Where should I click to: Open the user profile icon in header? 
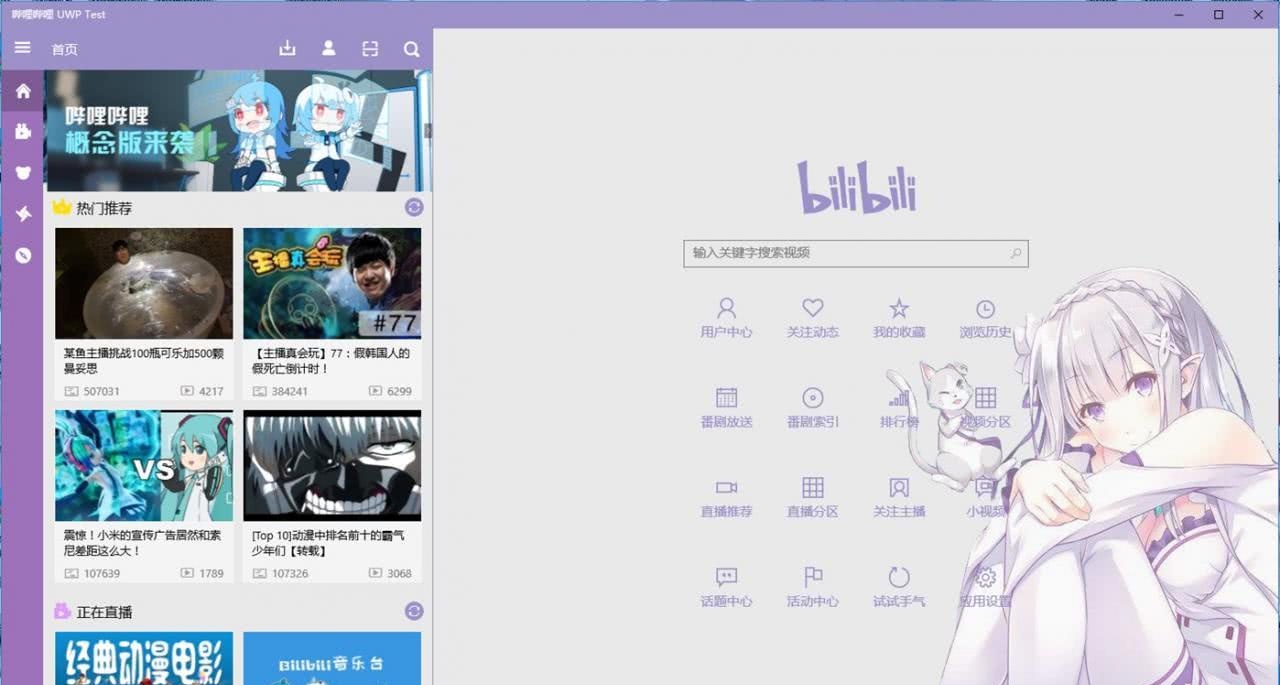328,48
